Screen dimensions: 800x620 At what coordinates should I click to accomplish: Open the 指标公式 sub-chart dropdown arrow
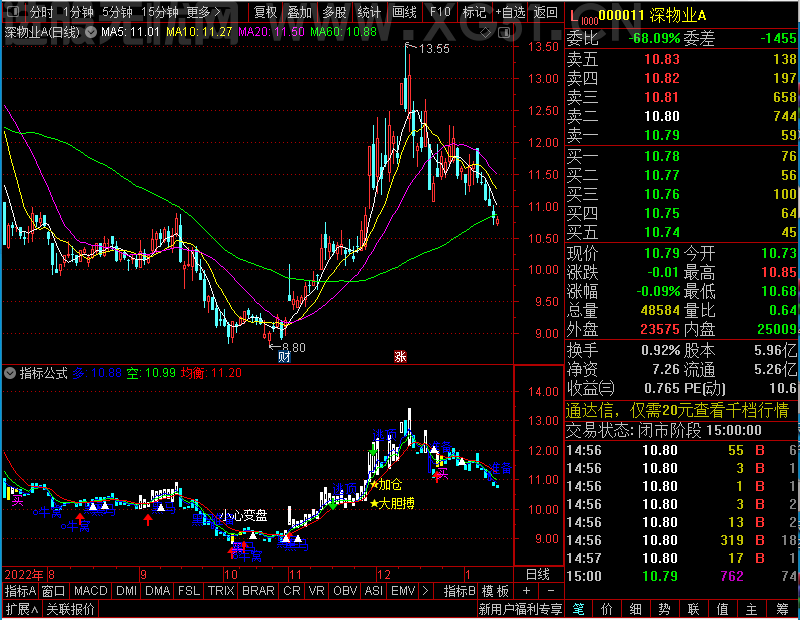coord(10,373)
